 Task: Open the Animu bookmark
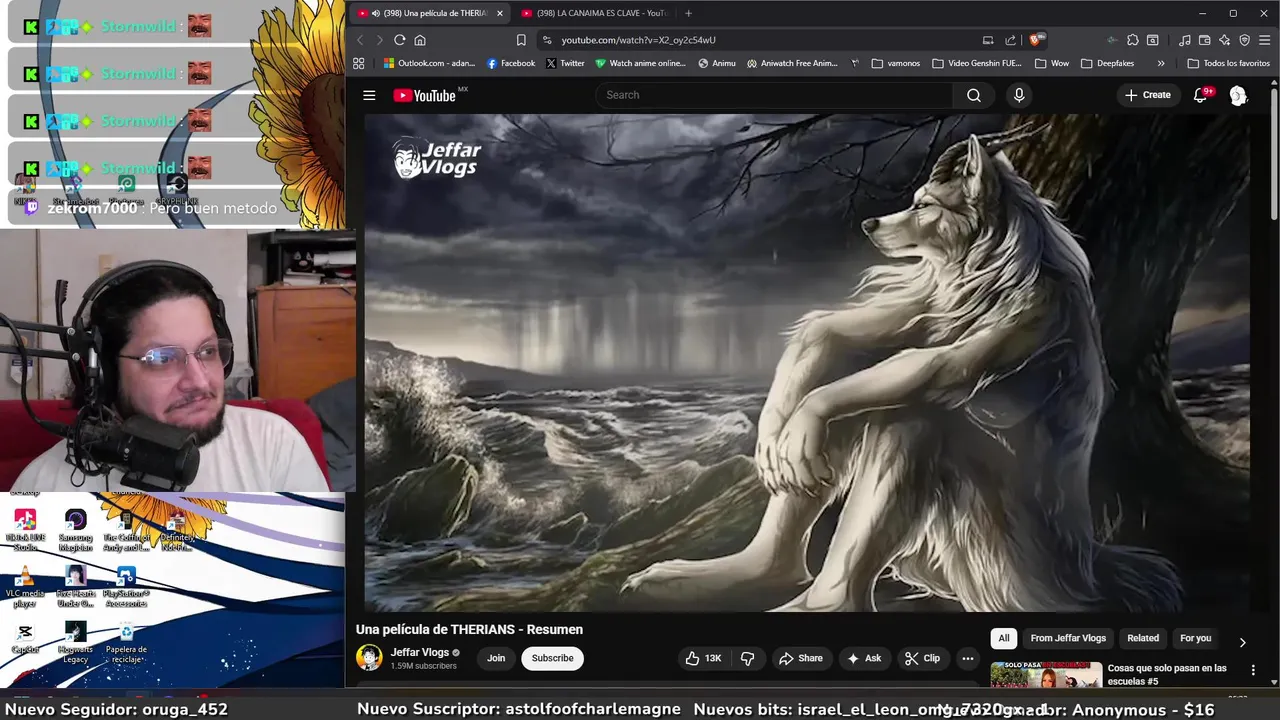point(717,63)
